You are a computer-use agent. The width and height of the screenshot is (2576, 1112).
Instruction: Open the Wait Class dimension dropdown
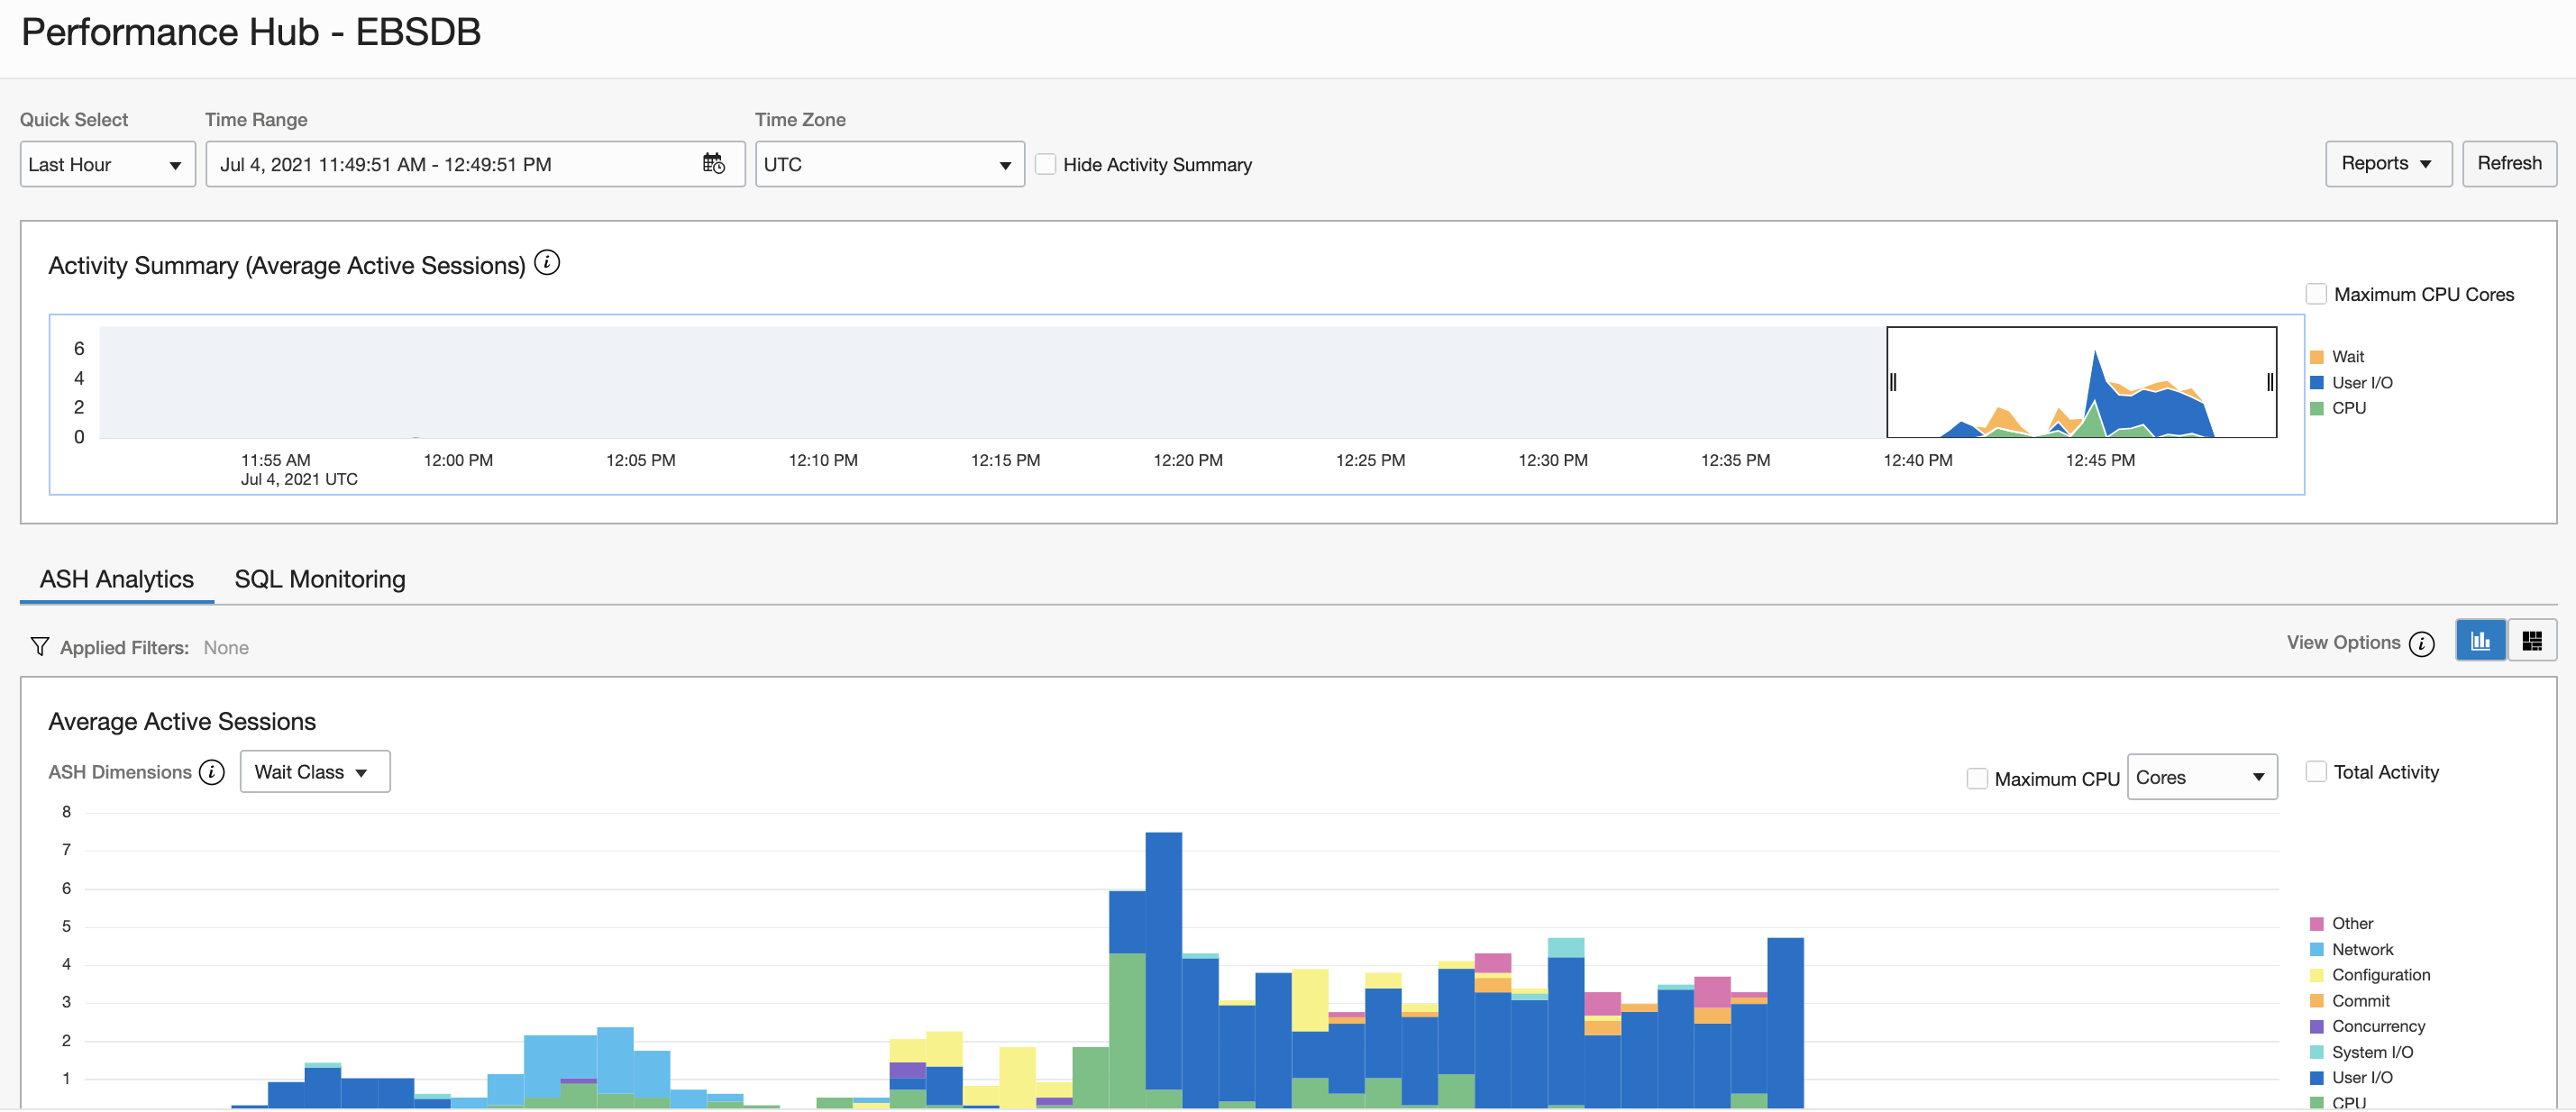coord(314,771)
